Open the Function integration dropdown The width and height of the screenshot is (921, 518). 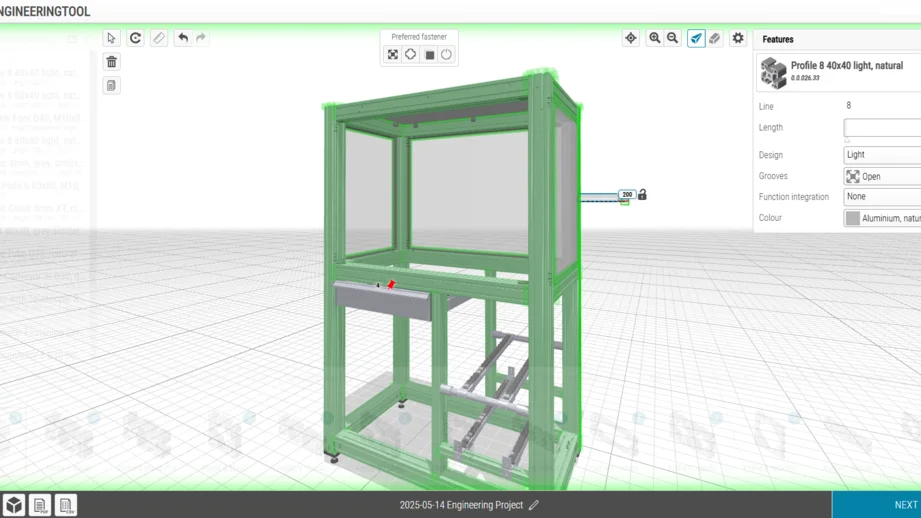click(882, 197)
